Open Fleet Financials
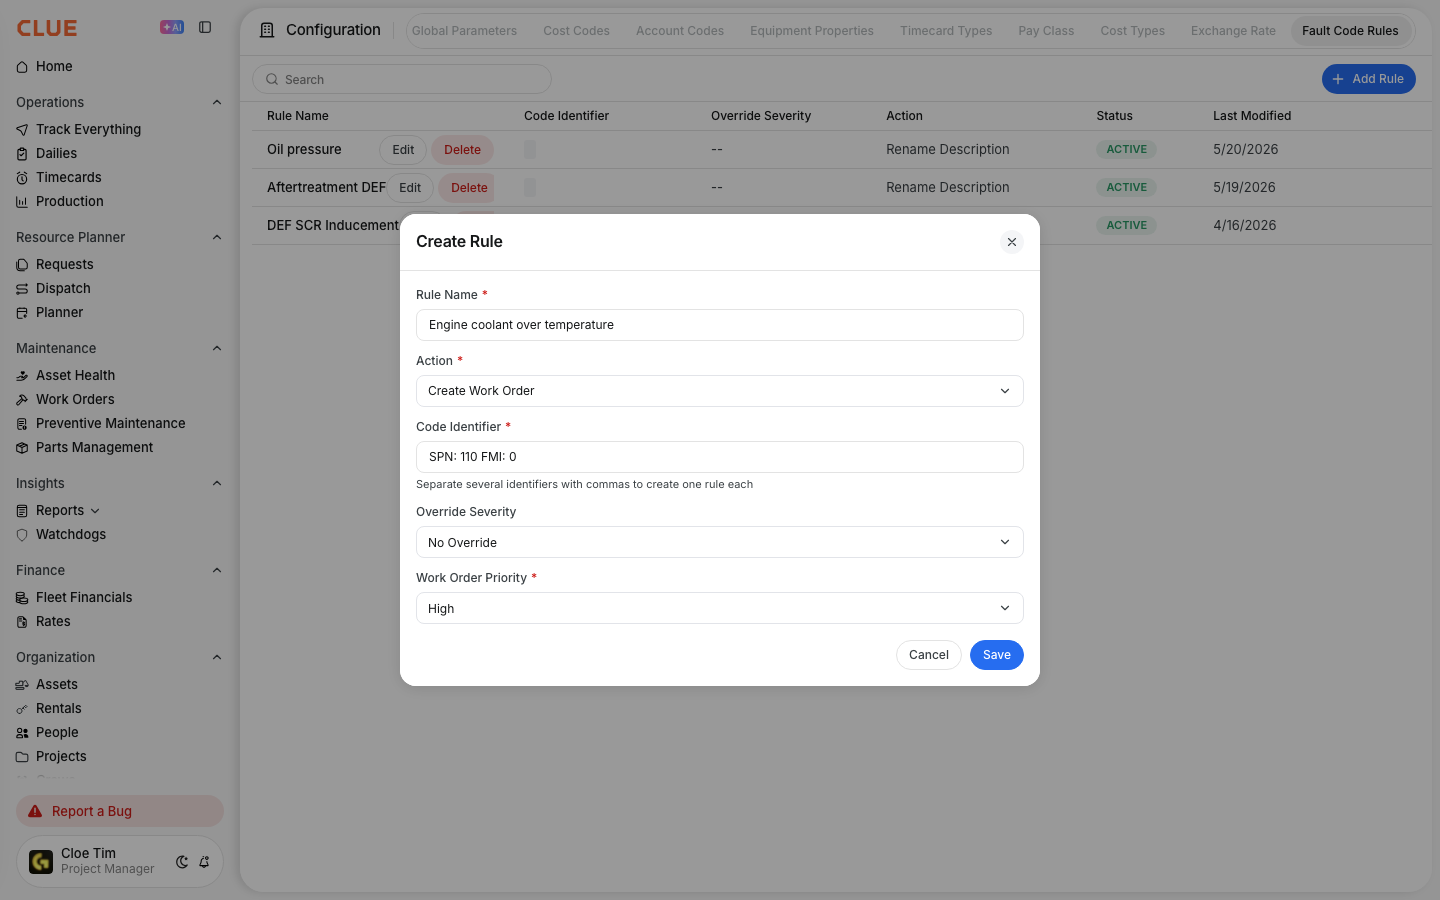Screen dimensions: 1440x900 84,597
